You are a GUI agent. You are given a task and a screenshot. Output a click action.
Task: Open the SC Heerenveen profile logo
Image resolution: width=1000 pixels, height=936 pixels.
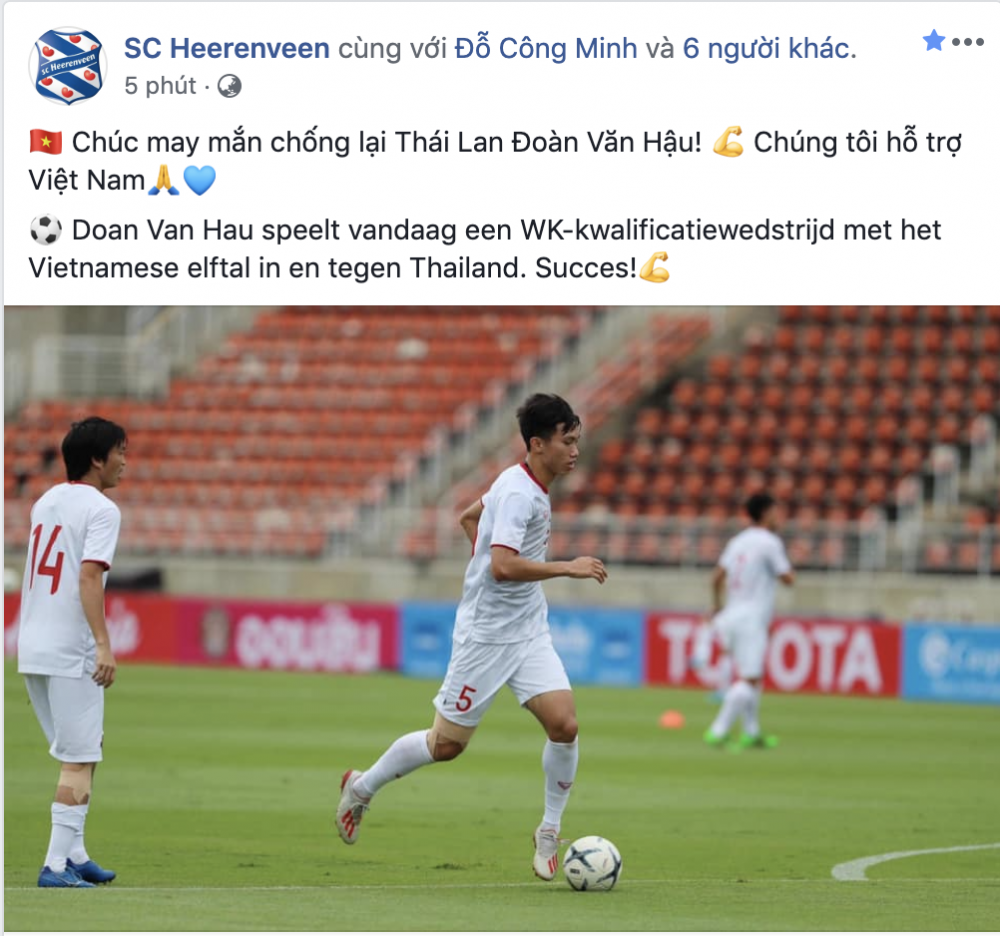[x=68, y=66]
